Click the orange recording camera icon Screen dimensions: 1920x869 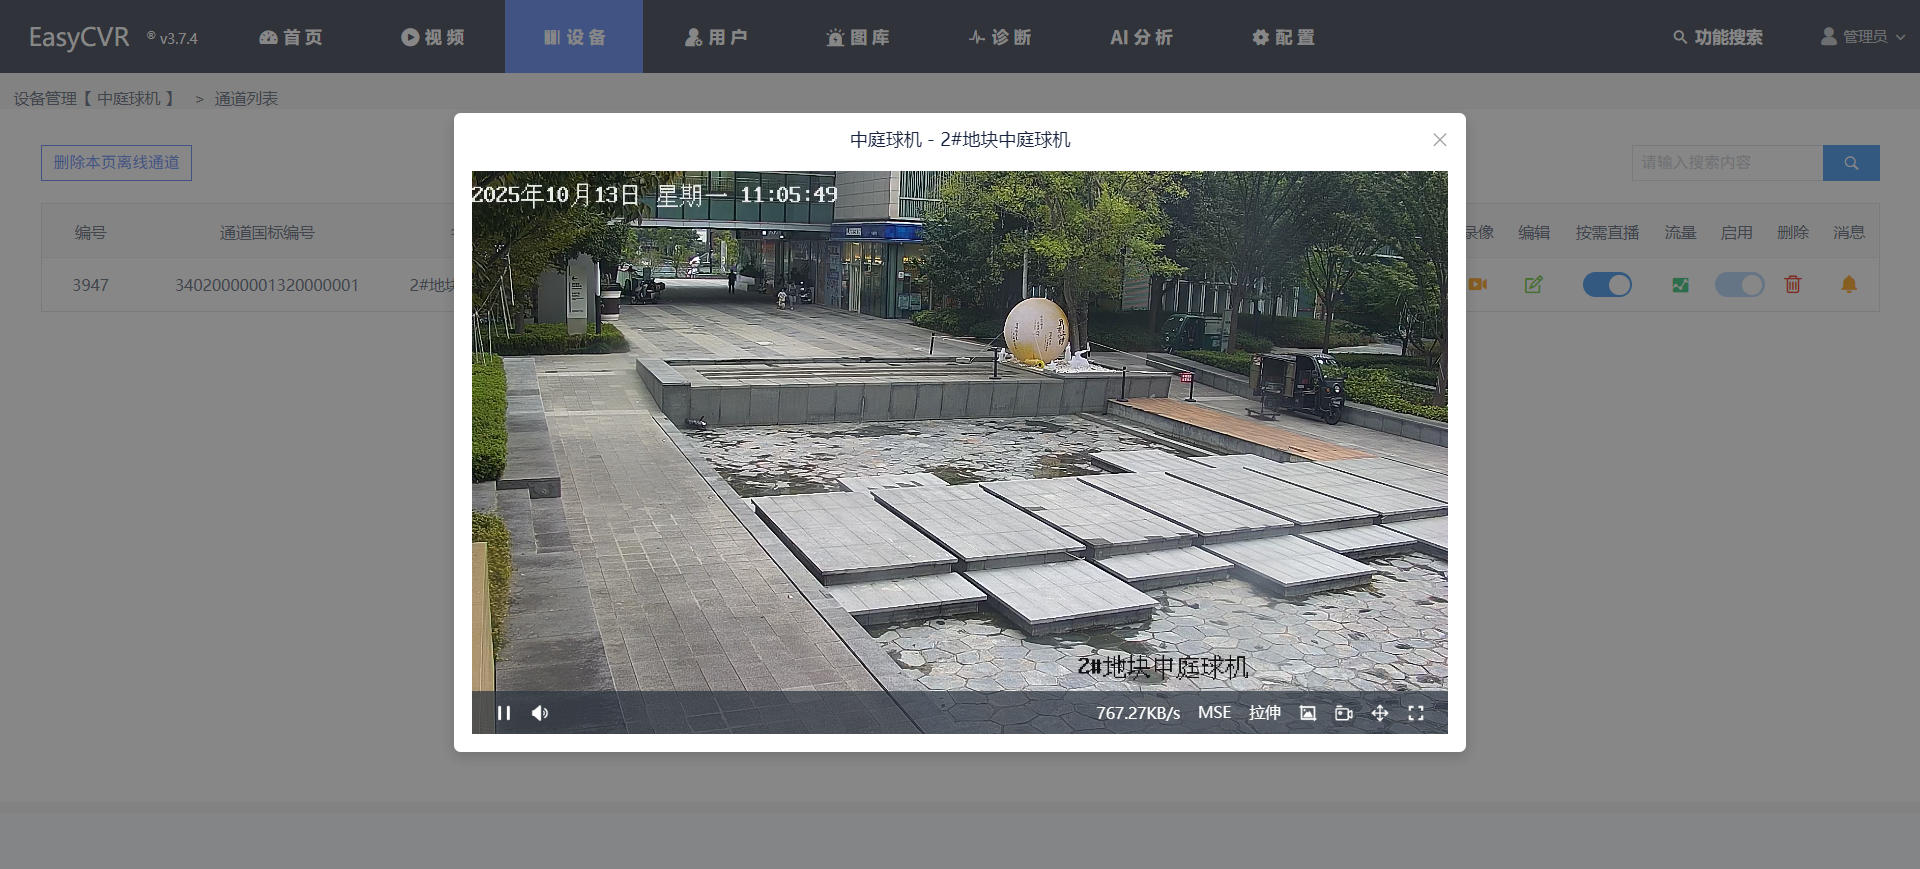point(1478,285)
